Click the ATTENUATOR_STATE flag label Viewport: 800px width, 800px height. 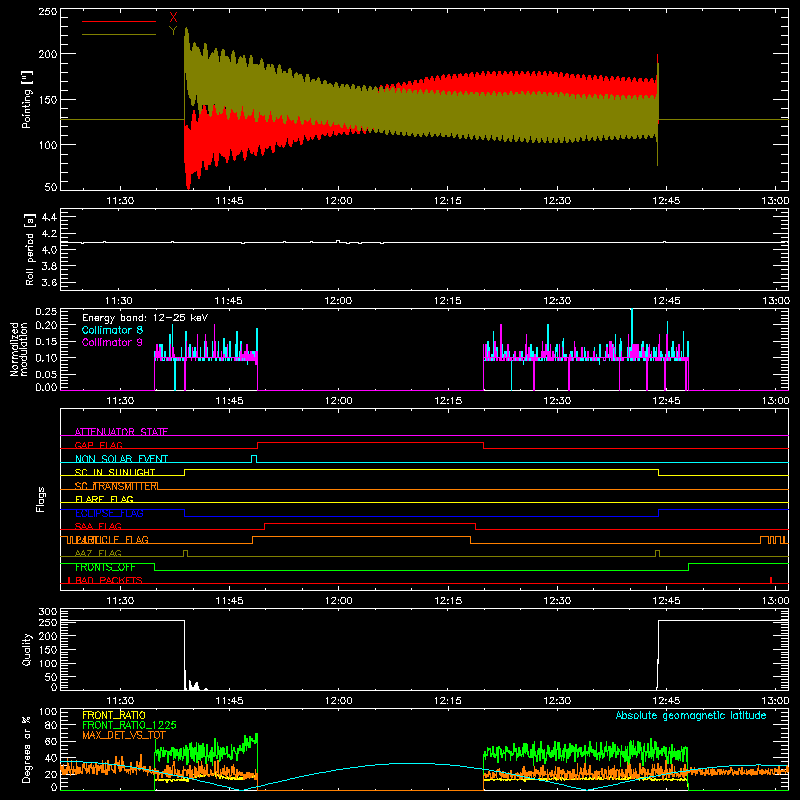(x=121, y=432)
